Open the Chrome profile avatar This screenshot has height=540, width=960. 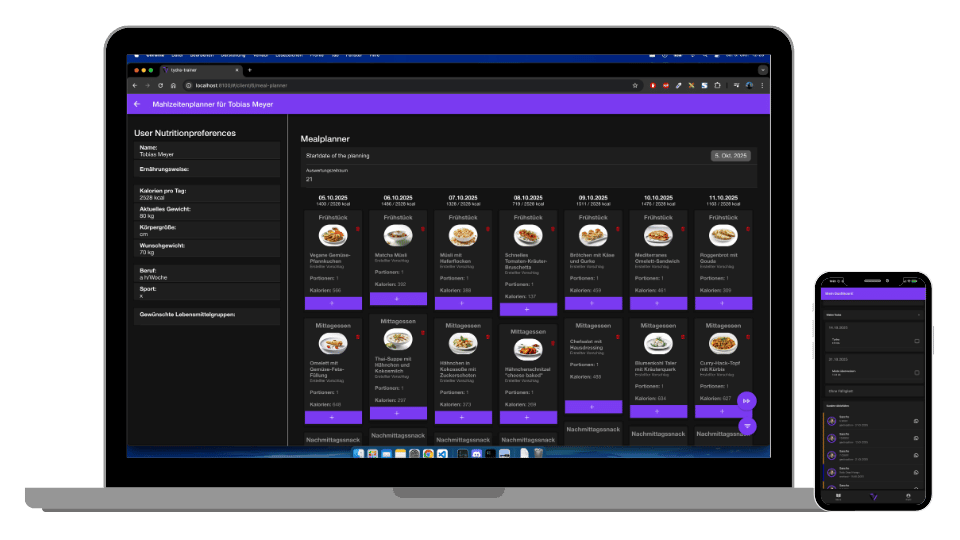[x=749, y=86]
